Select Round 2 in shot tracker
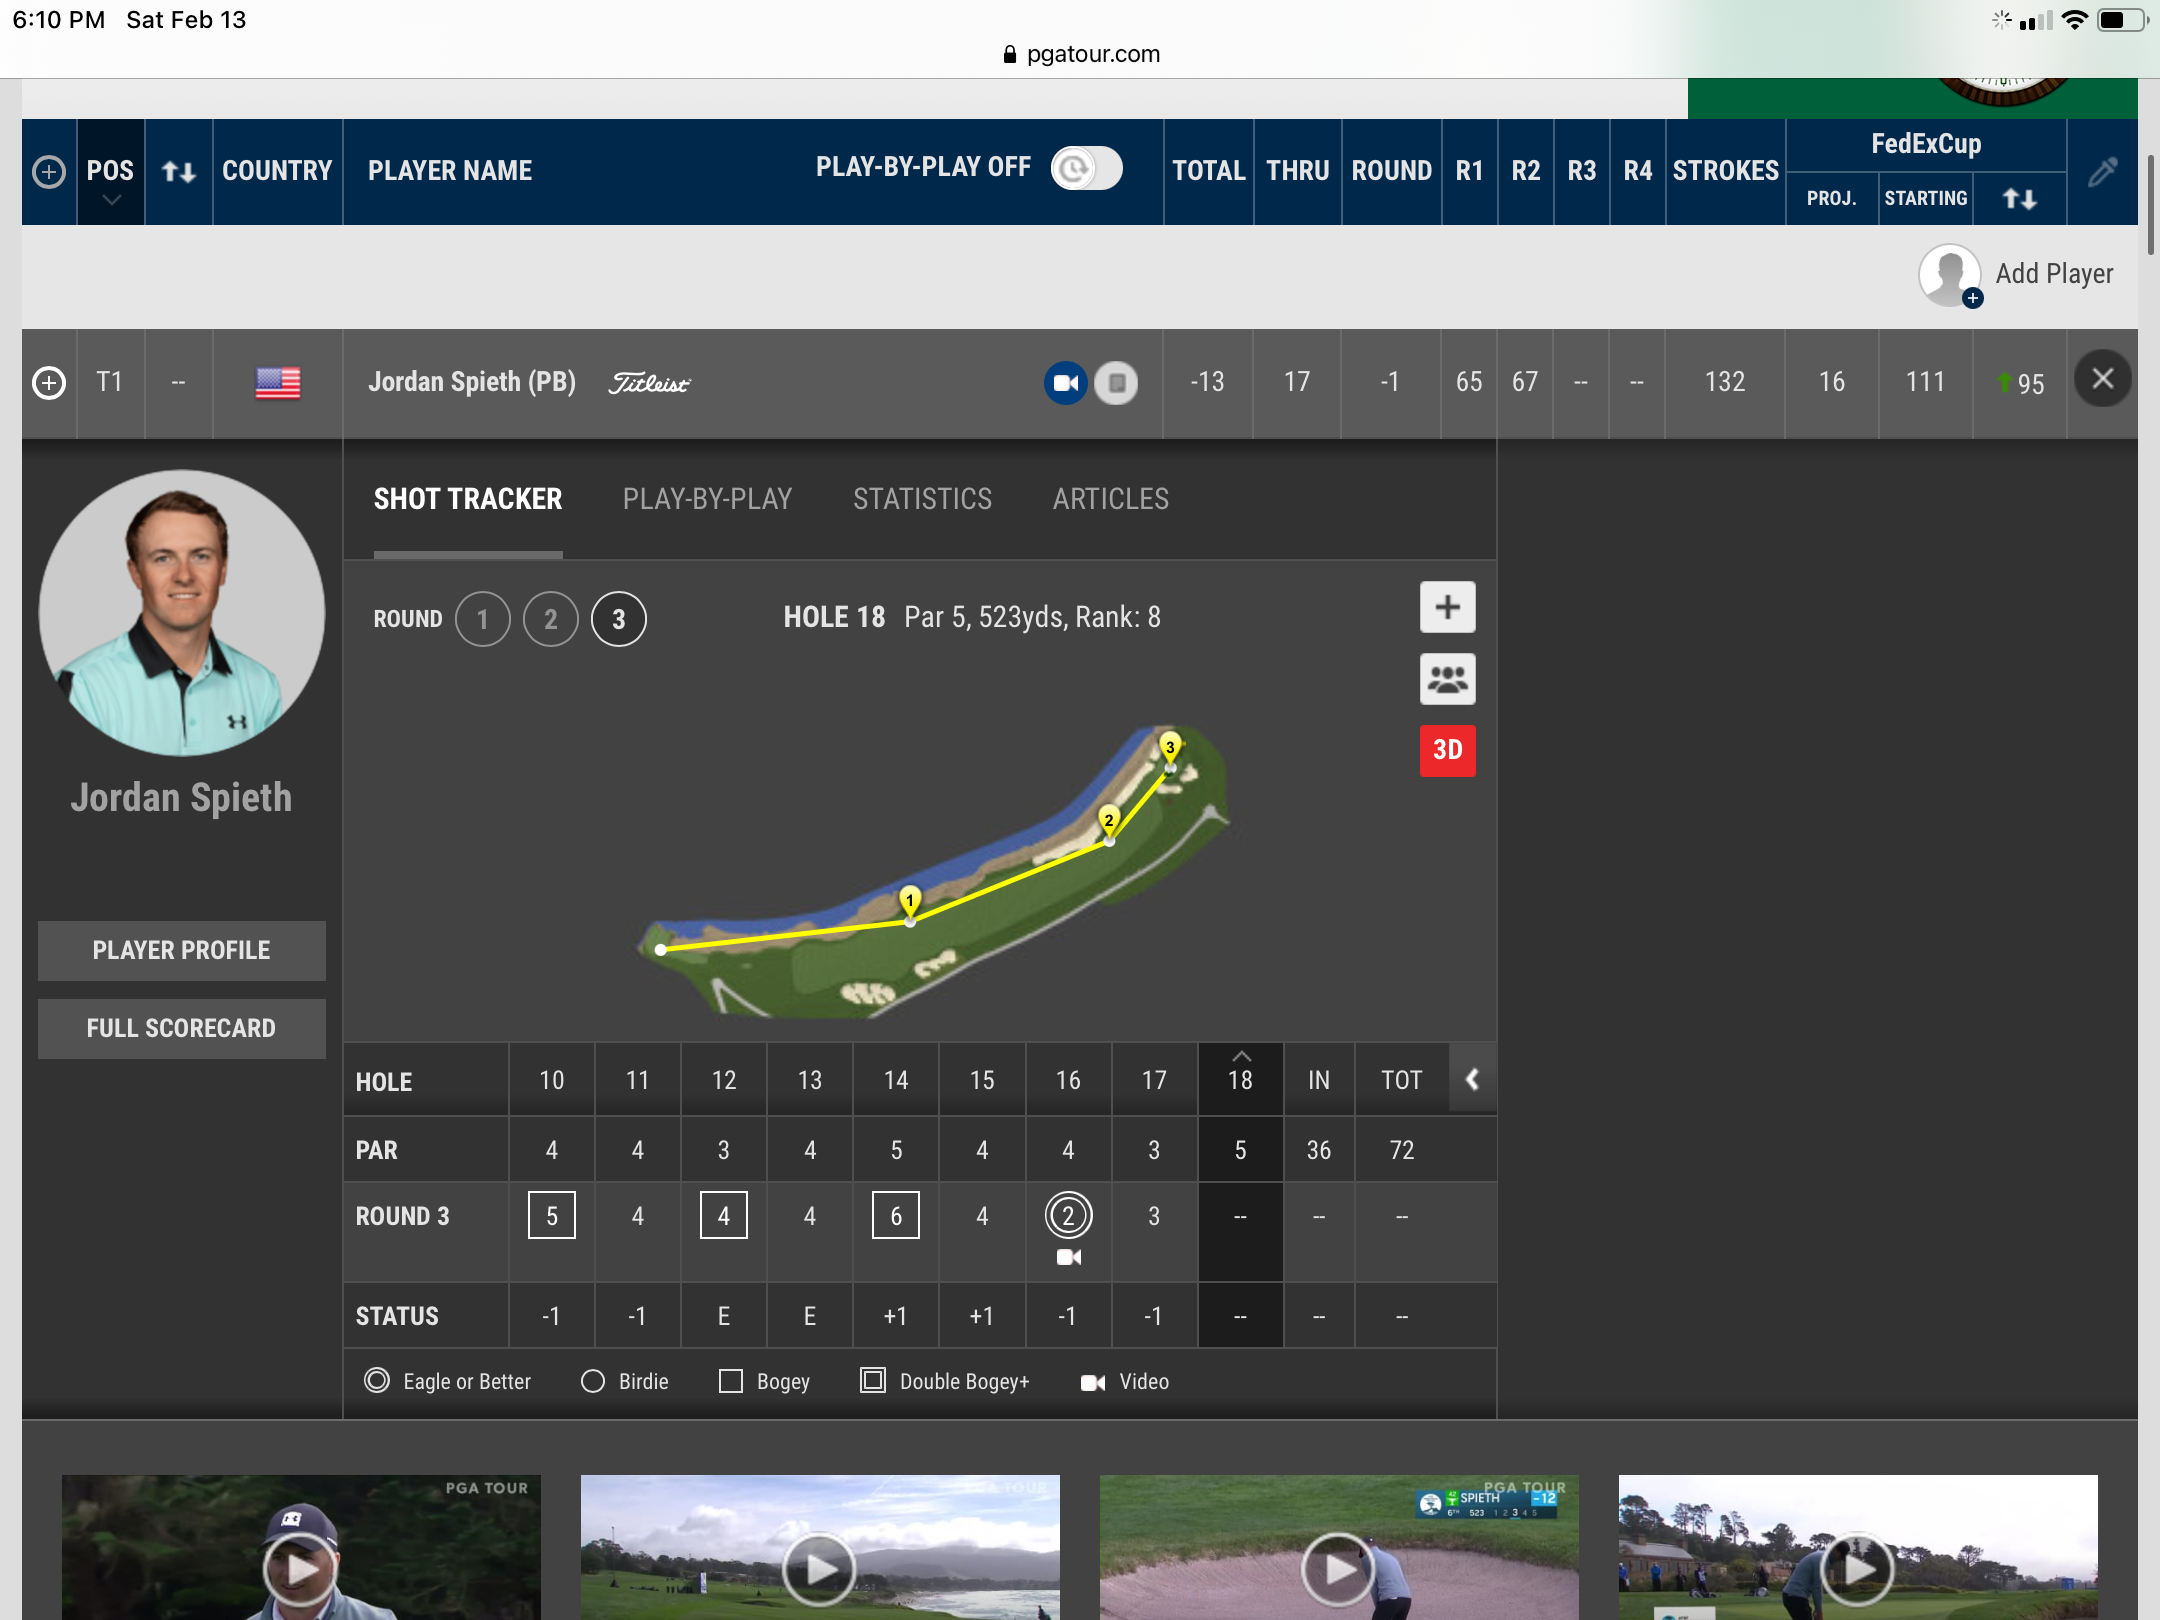Image resolution: width=2160 pixels, height=1620 pixels. click(x=550, y=619)
